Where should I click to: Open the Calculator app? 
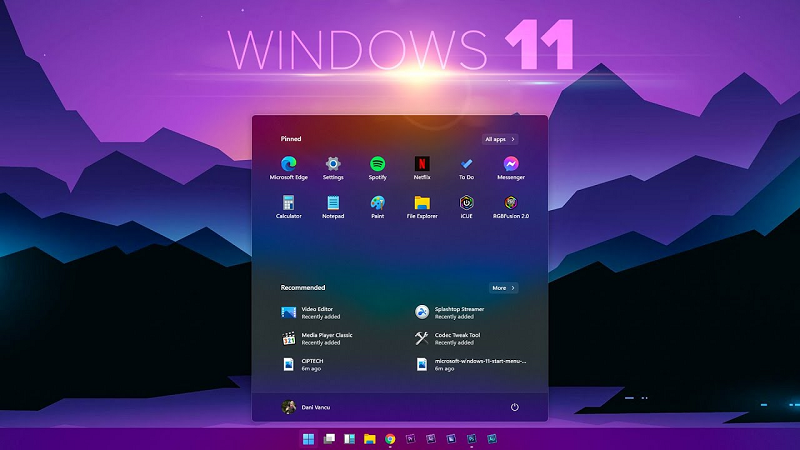[x=288, y=207]
